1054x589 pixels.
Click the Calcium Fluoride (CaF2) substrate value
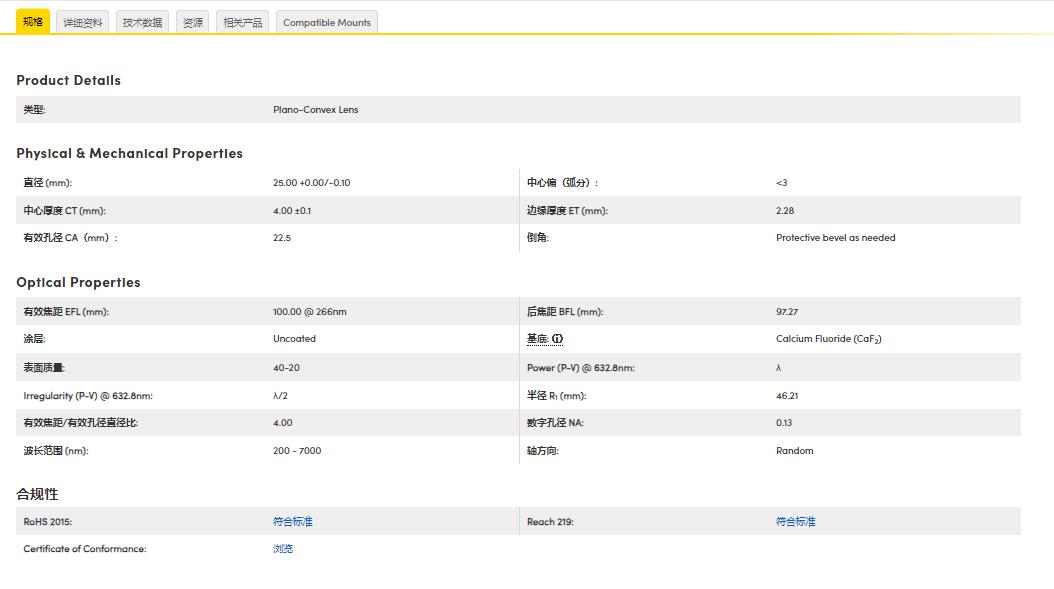tap(828, 339)
